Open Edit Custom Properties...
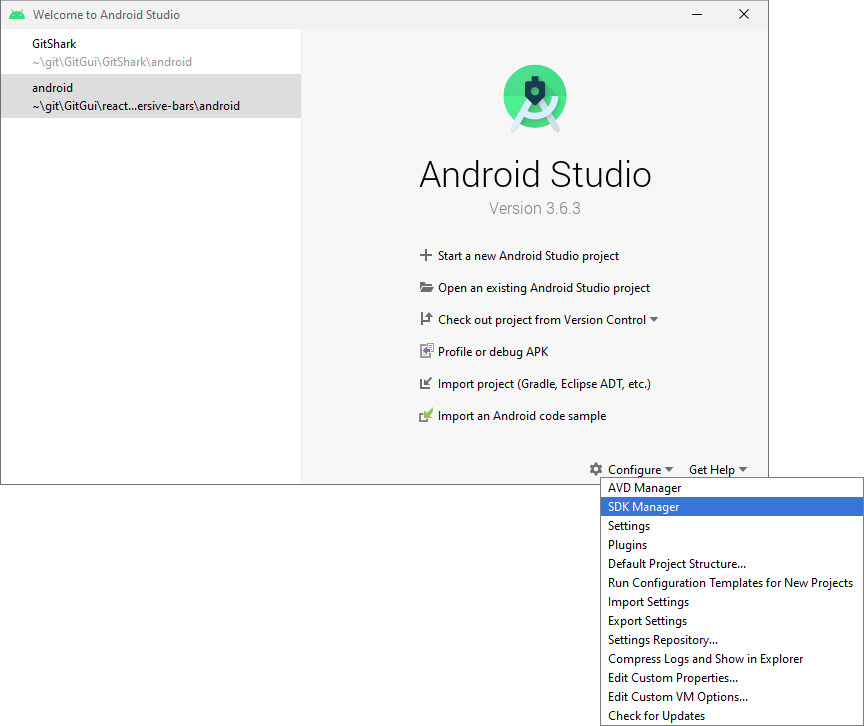864x726 pixels. pos(732,678)
